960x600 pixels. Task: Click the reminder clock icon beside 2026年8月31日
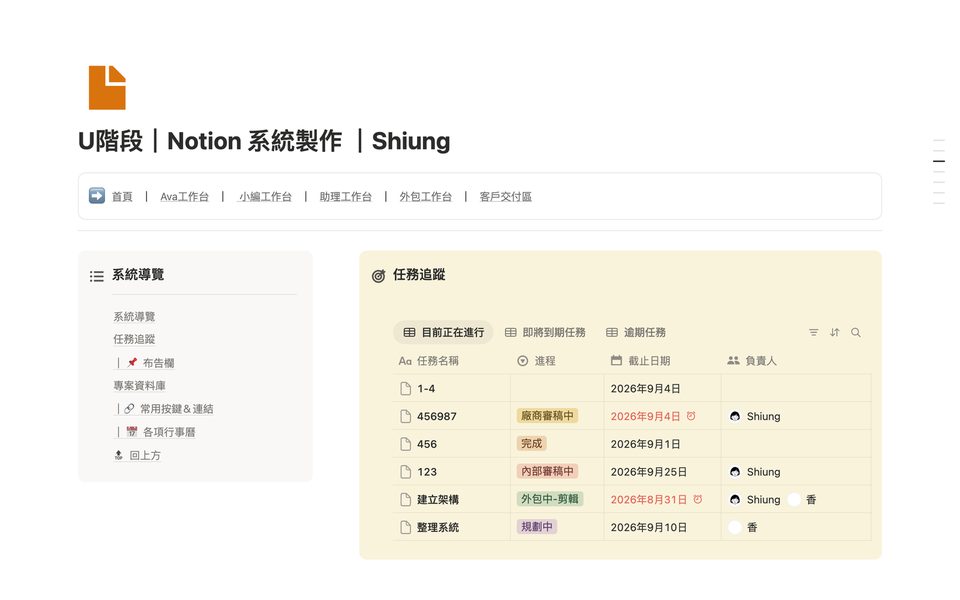pos(697,499)
